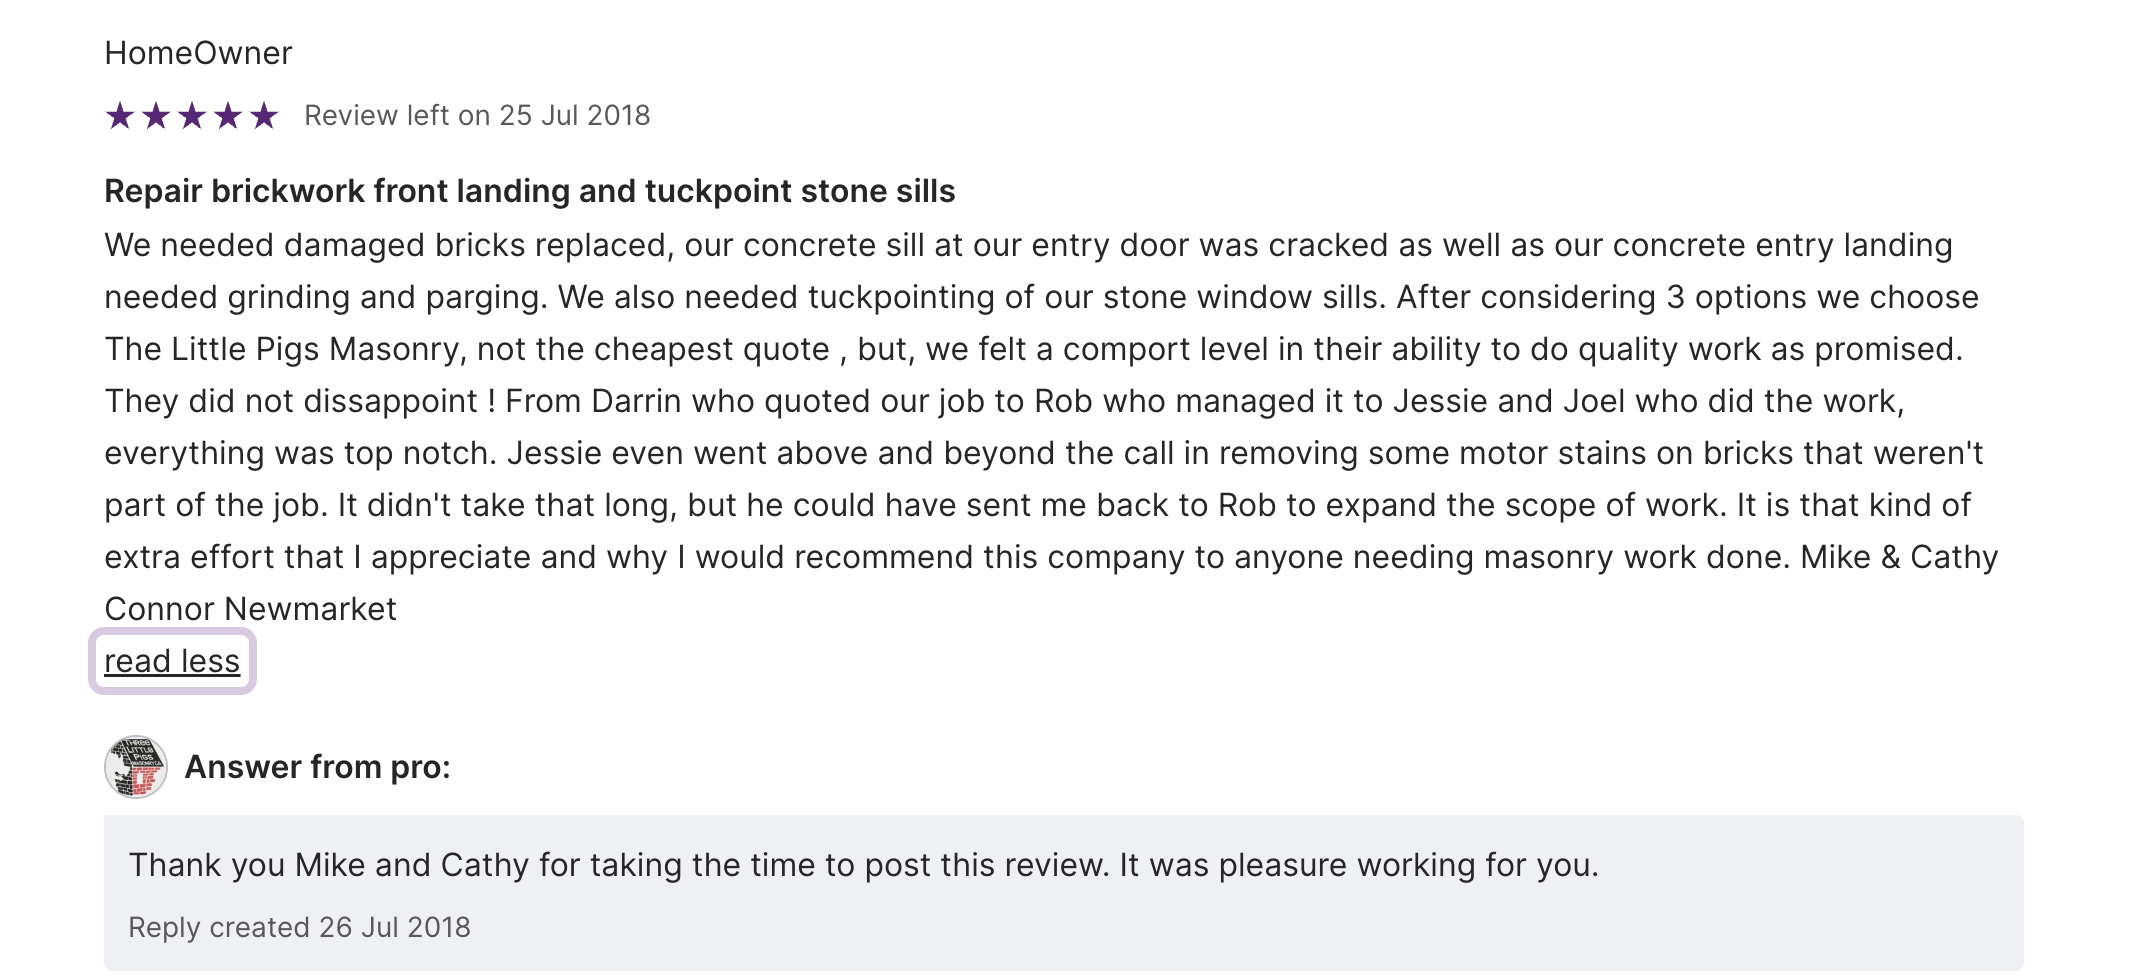Click the line starting "extra effort that I appreciate"
The width and height of the screenshot is (2152, 976).
click(1051, 557)
